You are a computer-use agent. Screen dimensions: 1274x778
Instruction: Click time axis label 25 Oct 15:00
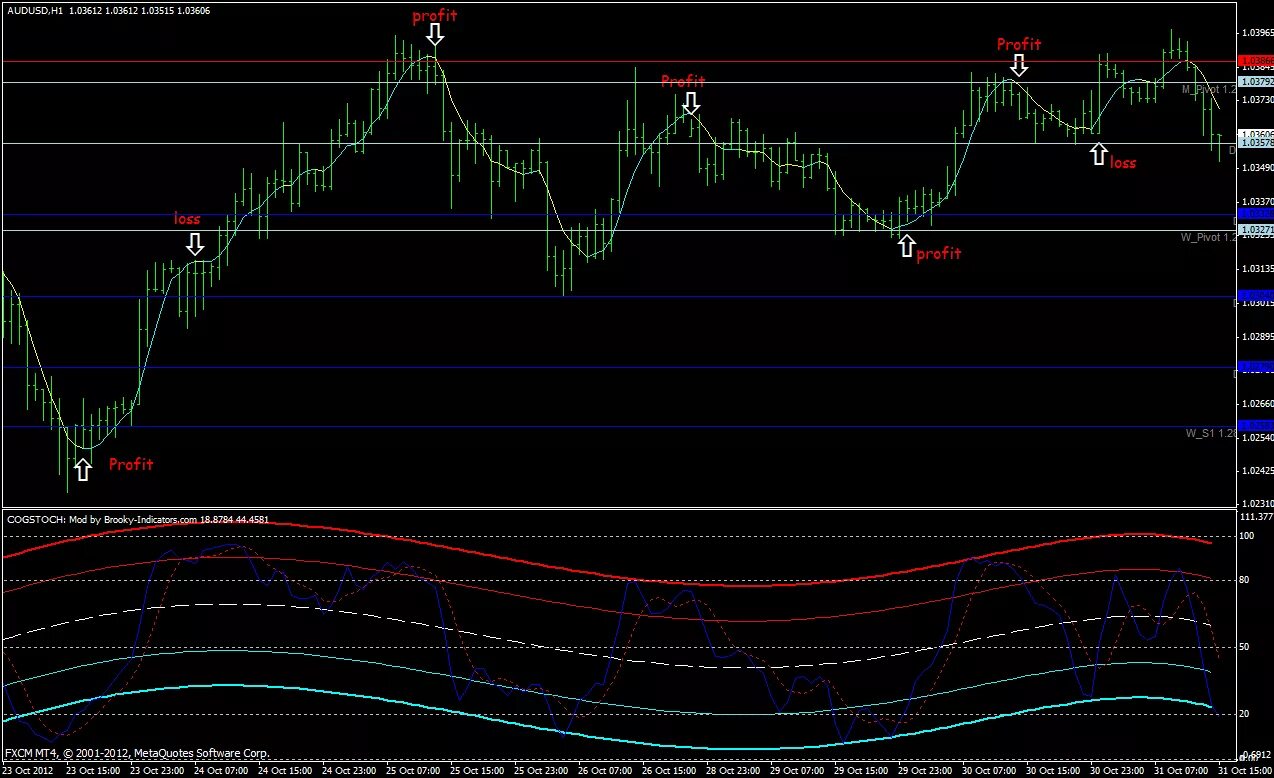tap(478, 771)
